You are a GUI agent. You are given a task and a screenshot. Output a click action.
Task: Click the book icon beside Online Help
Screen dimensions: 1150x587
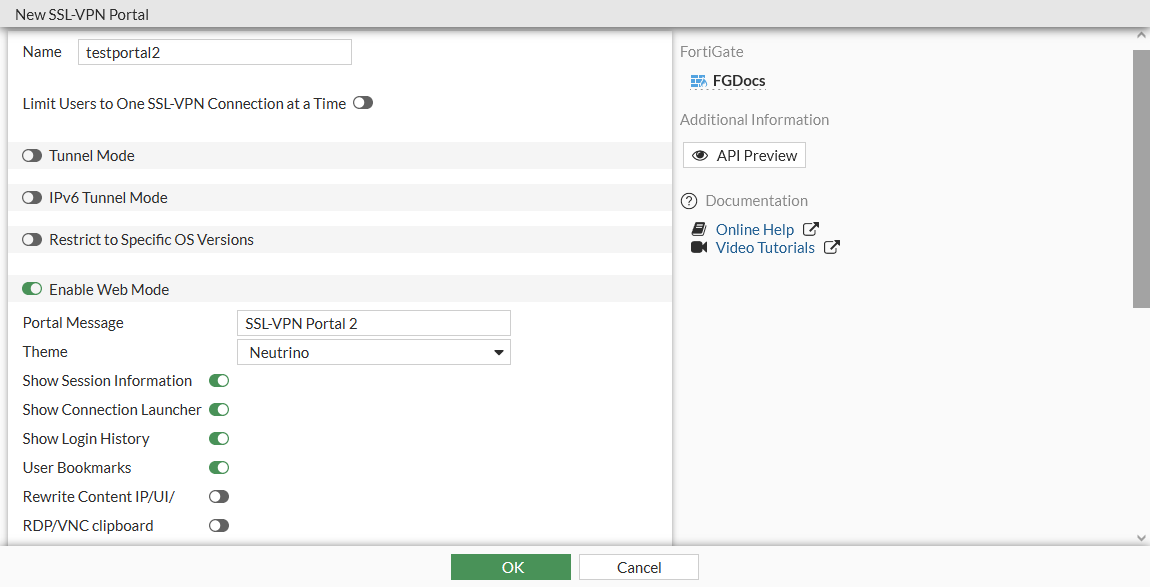click(698, 228)
